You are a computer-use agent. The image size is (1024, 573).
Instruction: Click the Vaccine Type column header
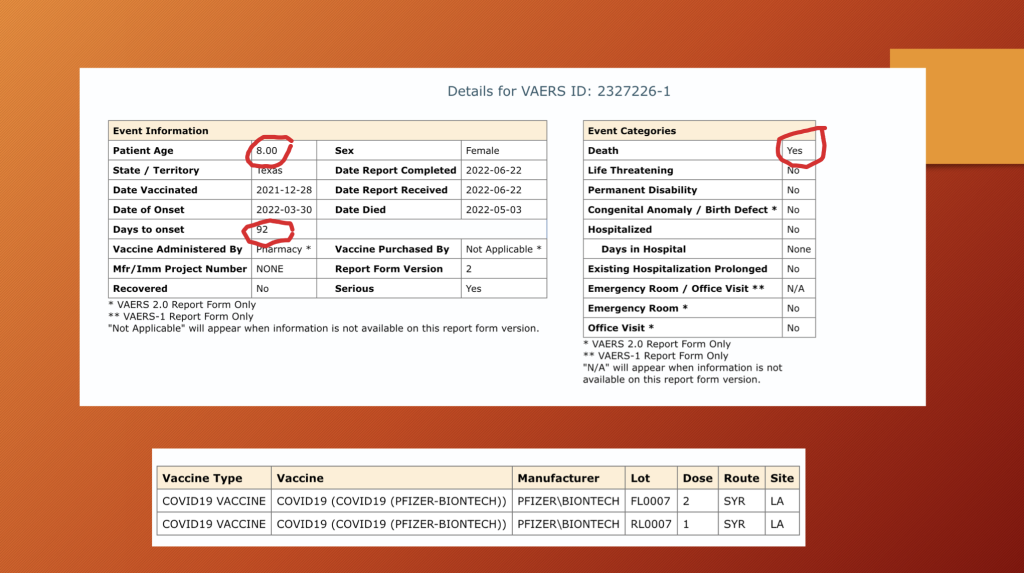tap(202, 478)
